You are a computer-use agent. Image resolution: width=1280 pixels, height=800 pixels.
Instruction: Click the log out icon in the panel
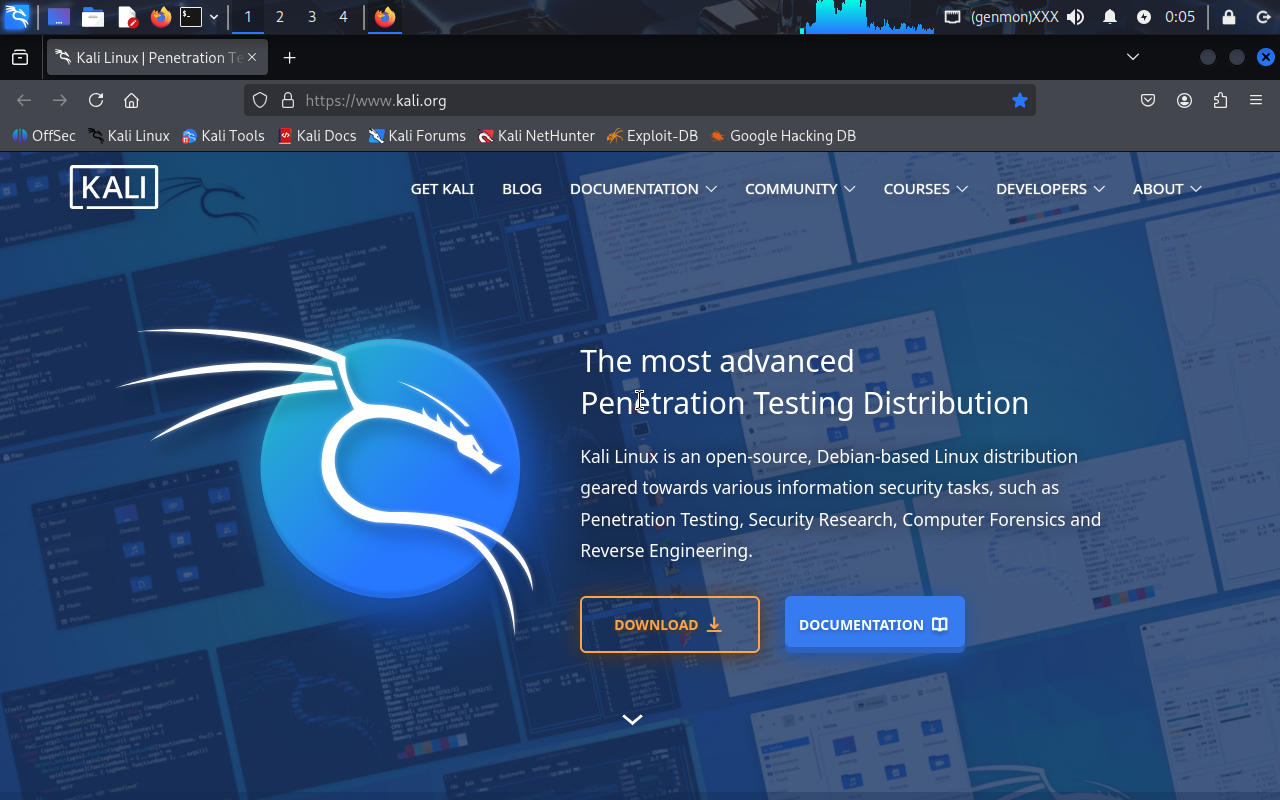coord(1263,17)
